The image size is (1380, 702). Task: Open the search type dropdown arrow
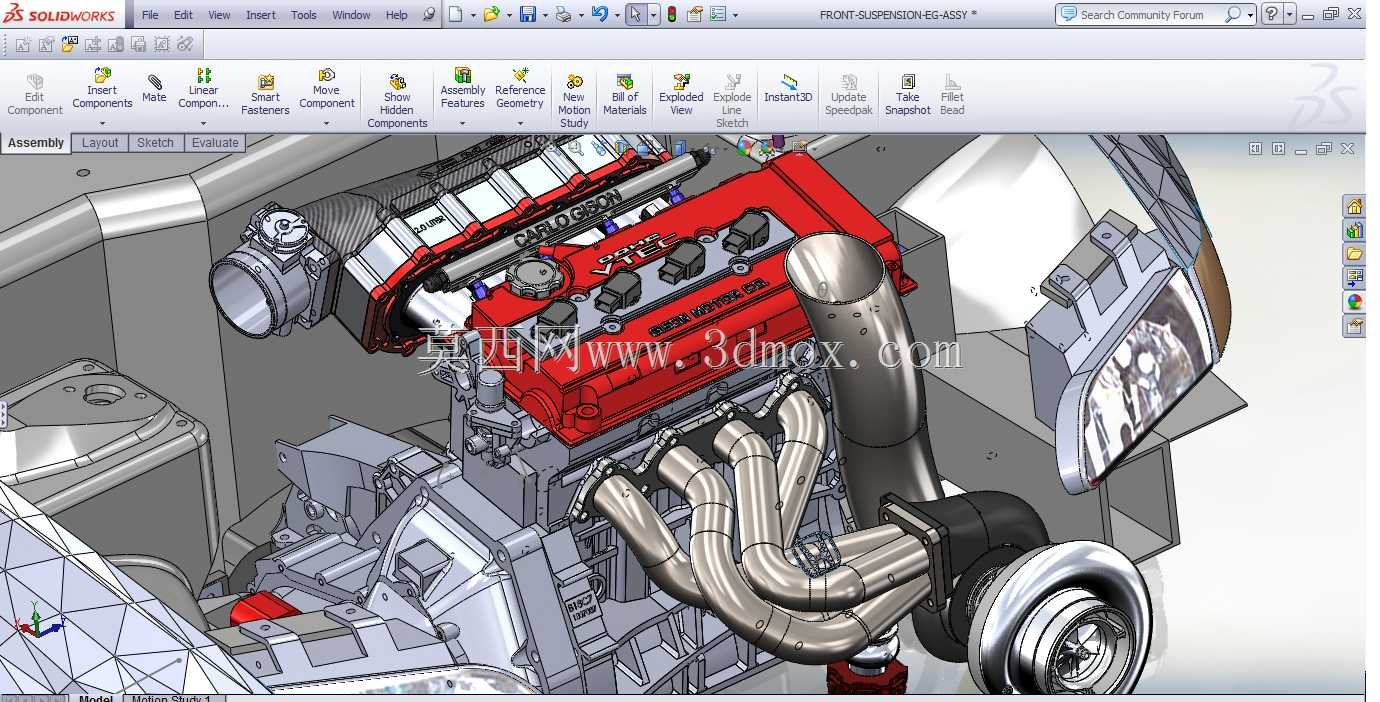click(x=1250, y=15)
